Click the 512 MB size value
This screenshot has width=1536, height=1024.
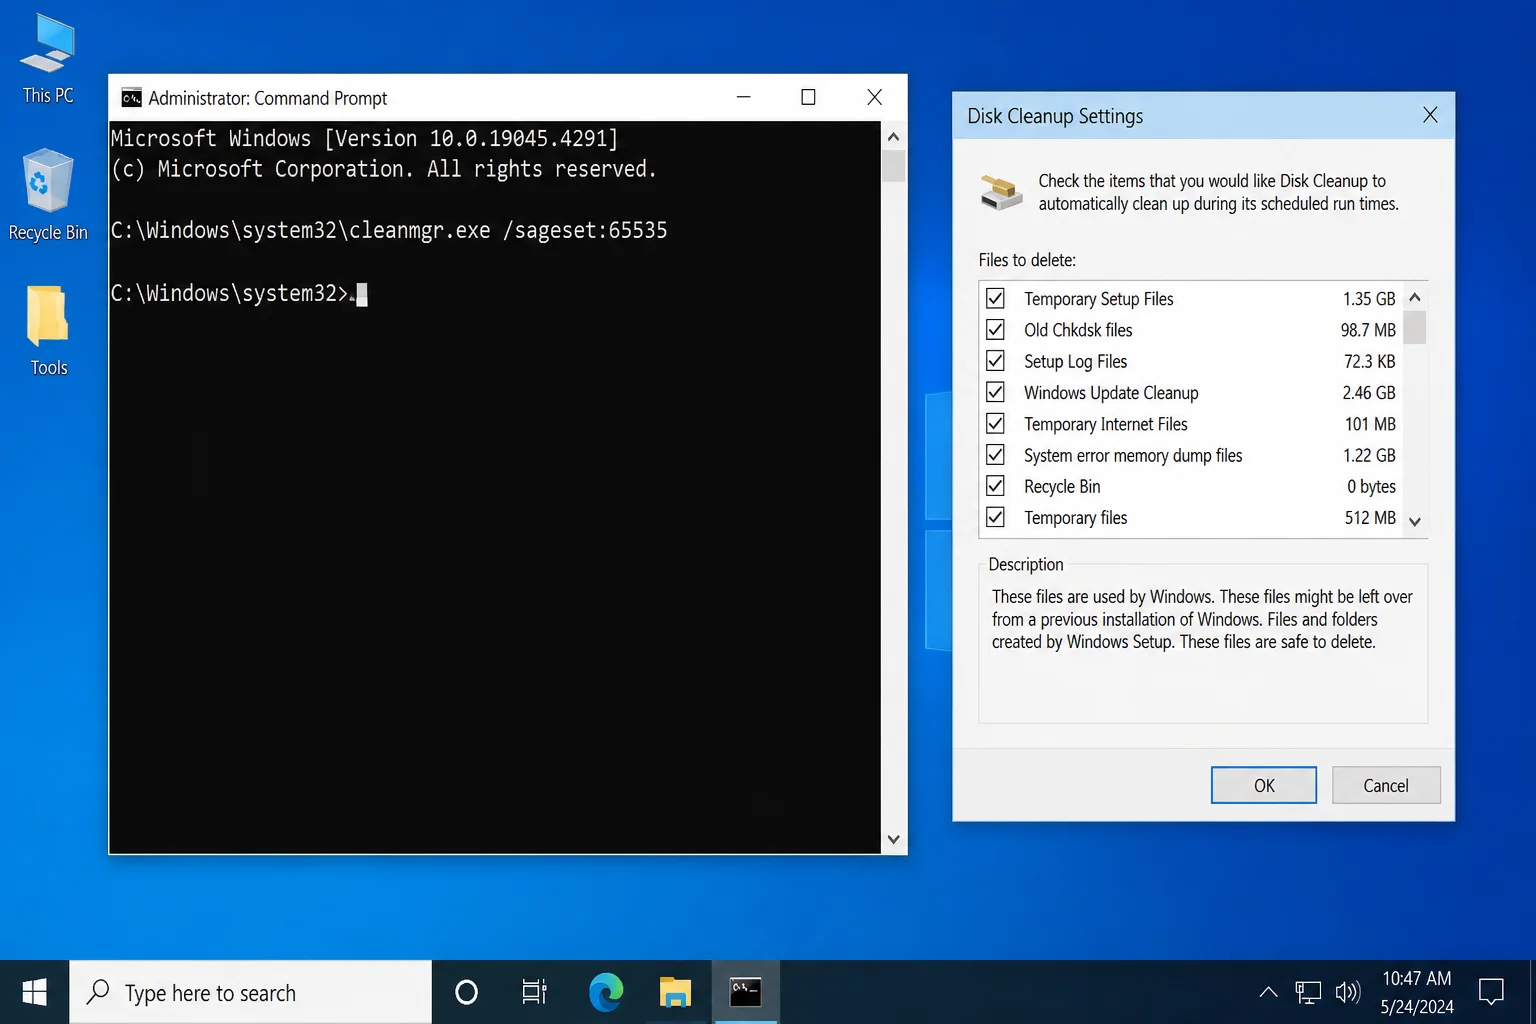(1370, 518)
